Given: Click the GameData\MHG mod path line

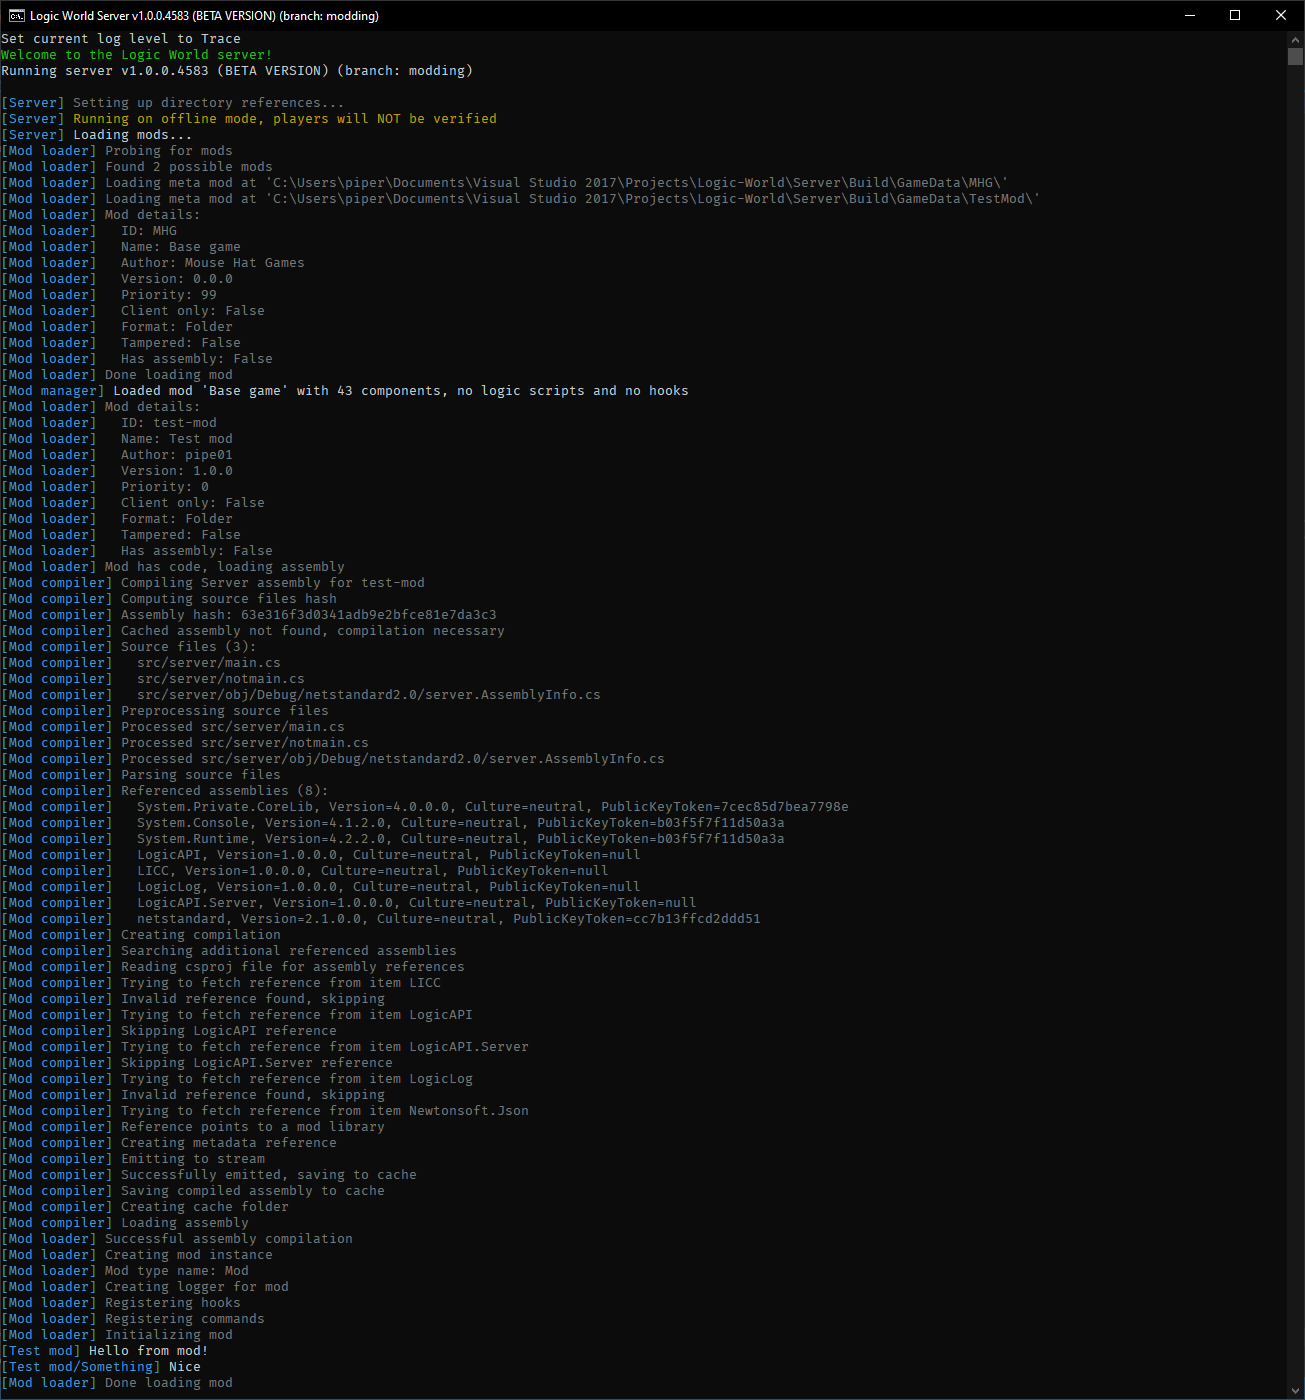Looking at the screenshot, I should pos(556,183).
